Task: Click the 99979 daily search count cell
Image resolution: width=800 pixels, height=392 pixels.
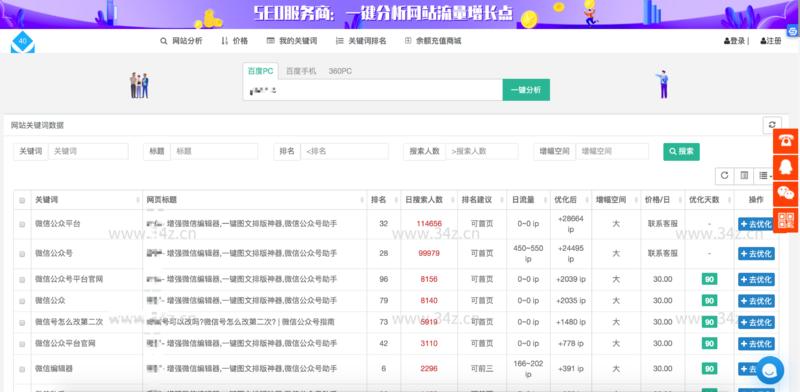Action: (429, 253)
